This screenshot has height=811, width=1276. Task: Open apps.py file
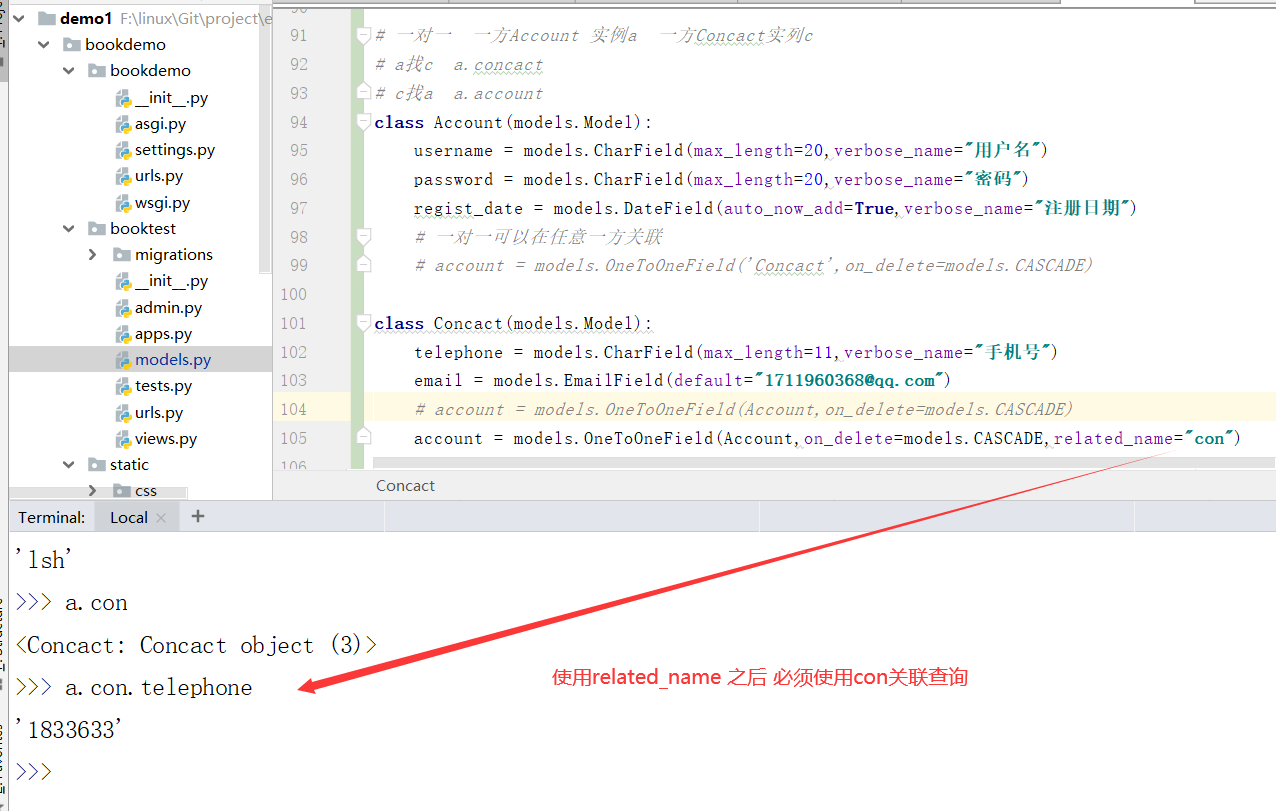[163, 333]
